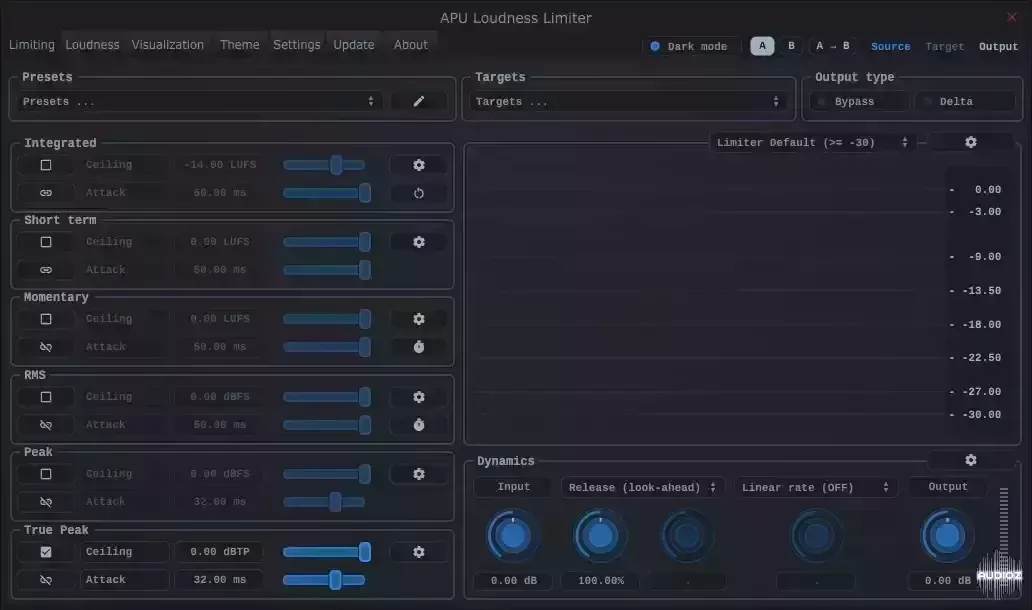Open True Peak section gear settings
The height and width of the screenshot is (610, 1032).
click(419, 552)
